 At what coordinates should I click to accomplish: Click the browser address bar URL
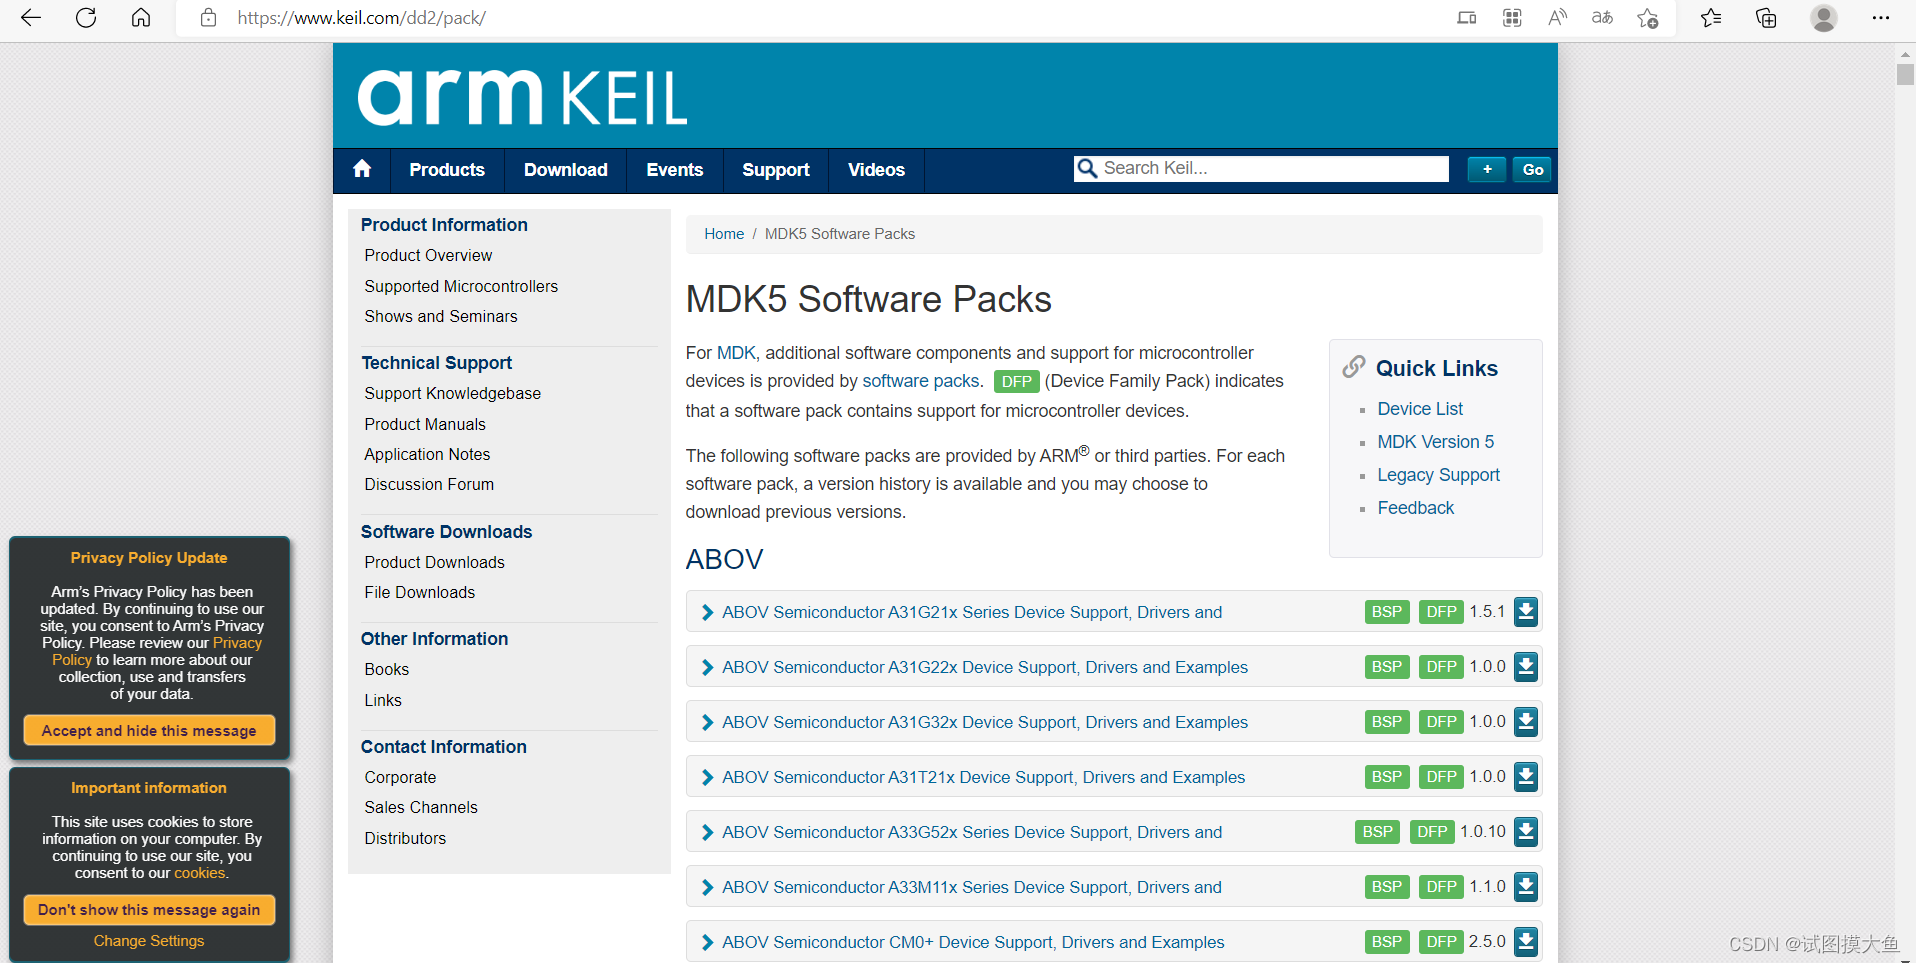361,18
